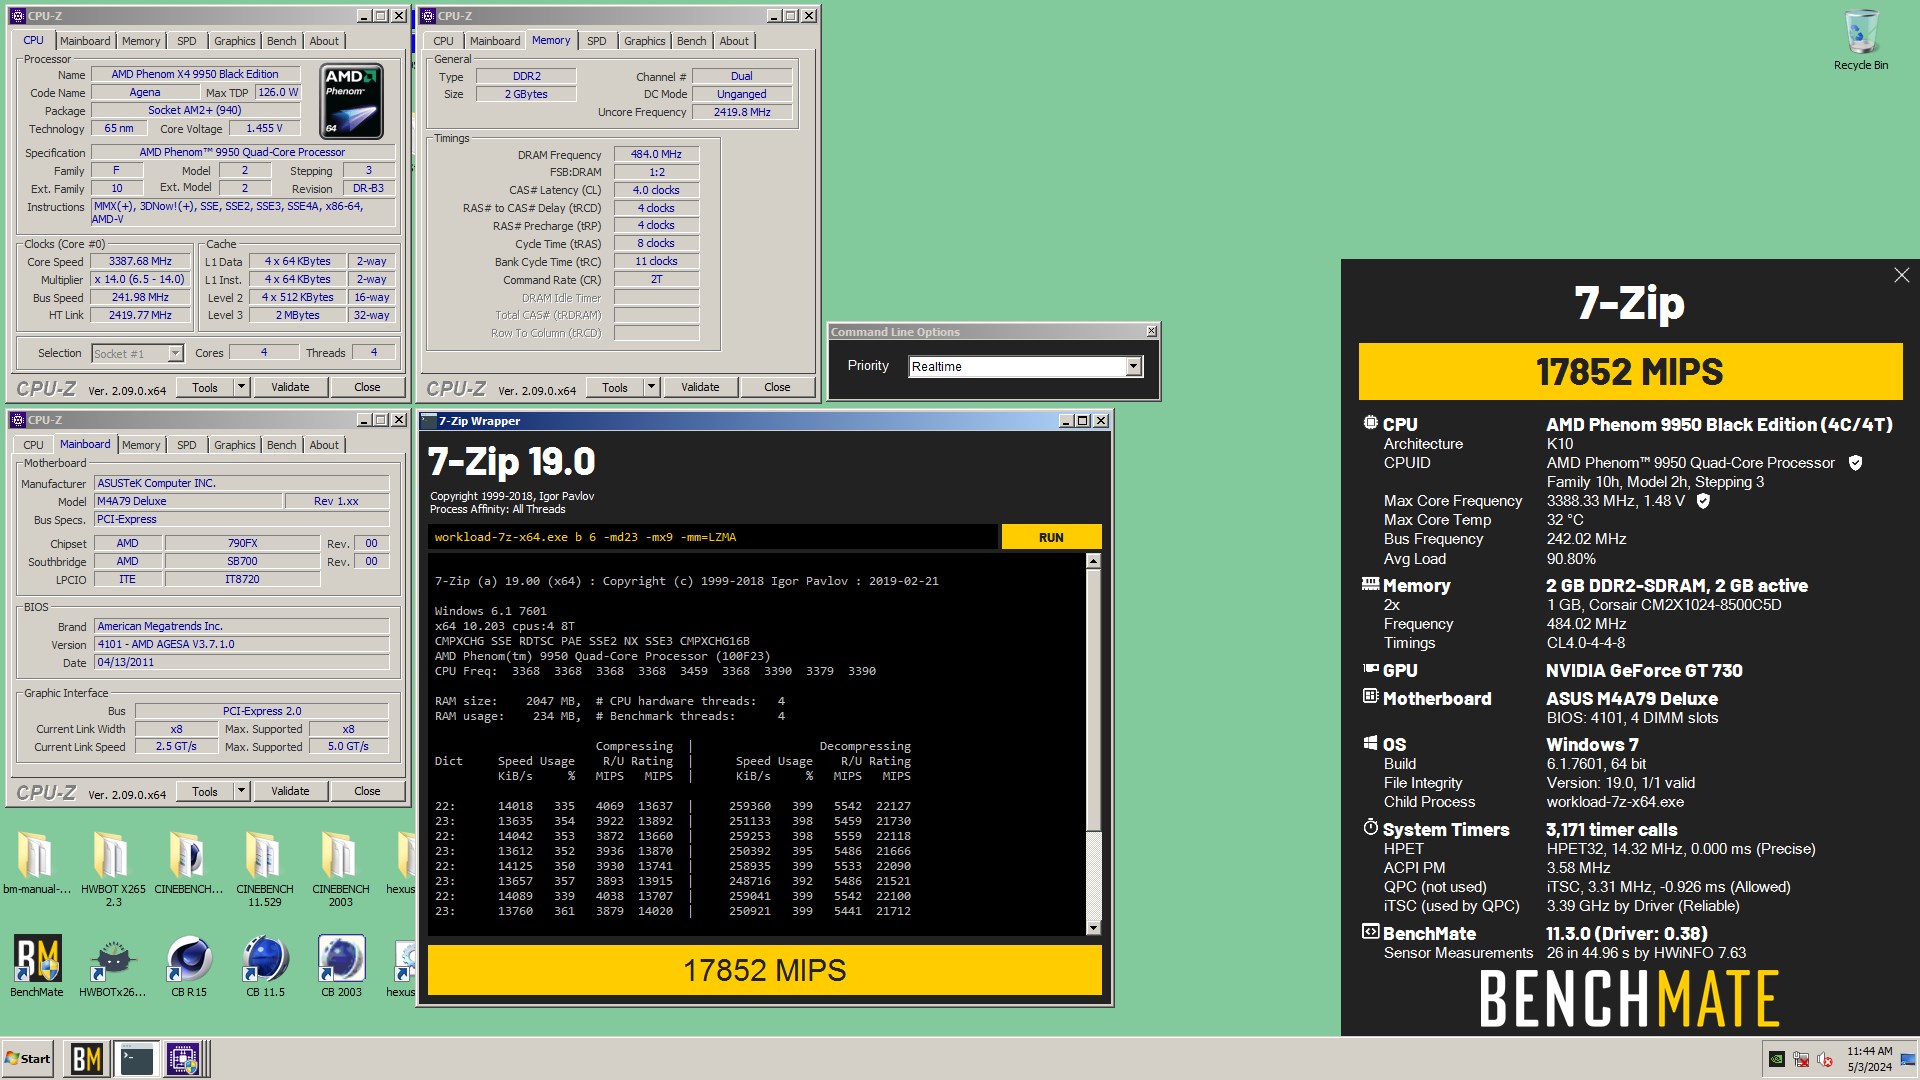Open the Priority Realtime dropdown

point(1133,367)
